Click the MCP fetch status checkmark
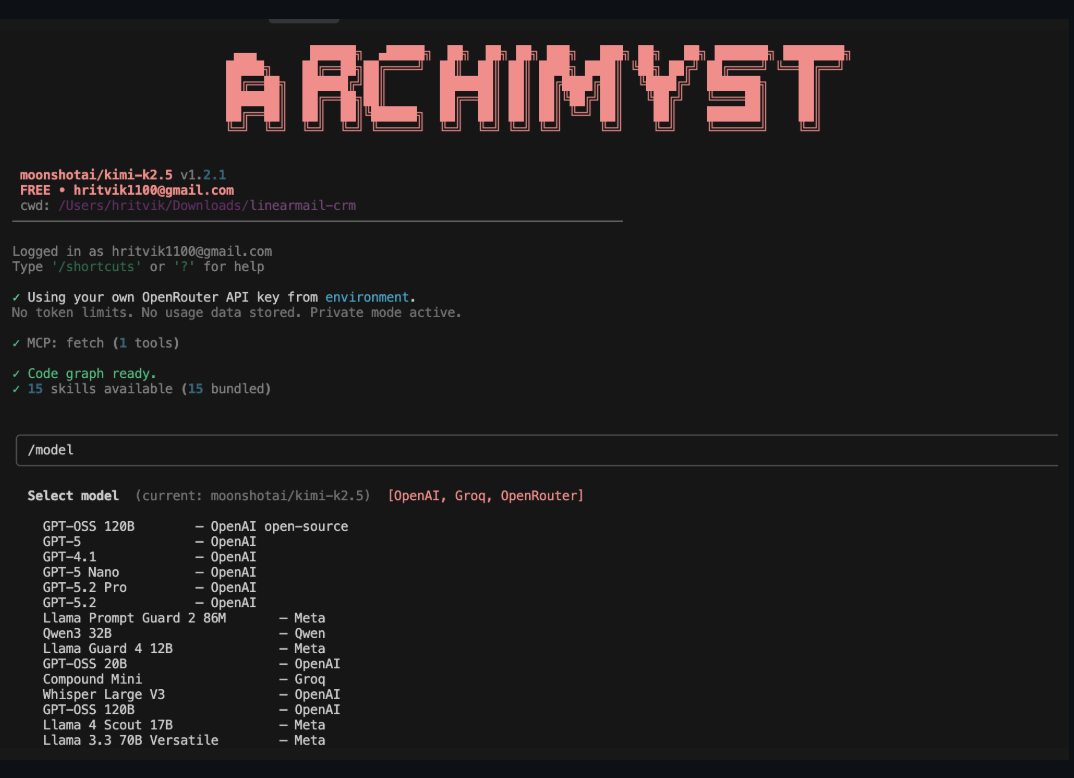This screenshot has width=1074, height=778. coord(15,342)
